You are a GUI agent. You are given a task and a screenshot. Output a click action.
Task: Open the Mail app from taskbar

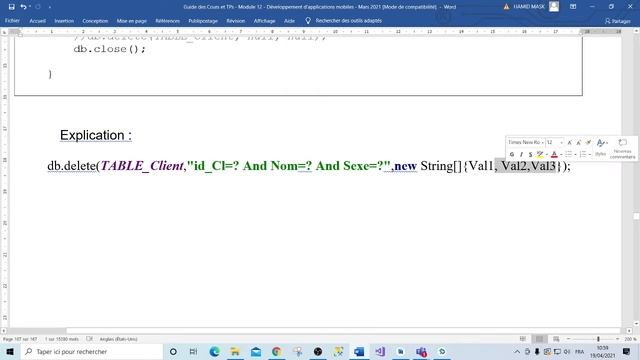coord(256,351)
